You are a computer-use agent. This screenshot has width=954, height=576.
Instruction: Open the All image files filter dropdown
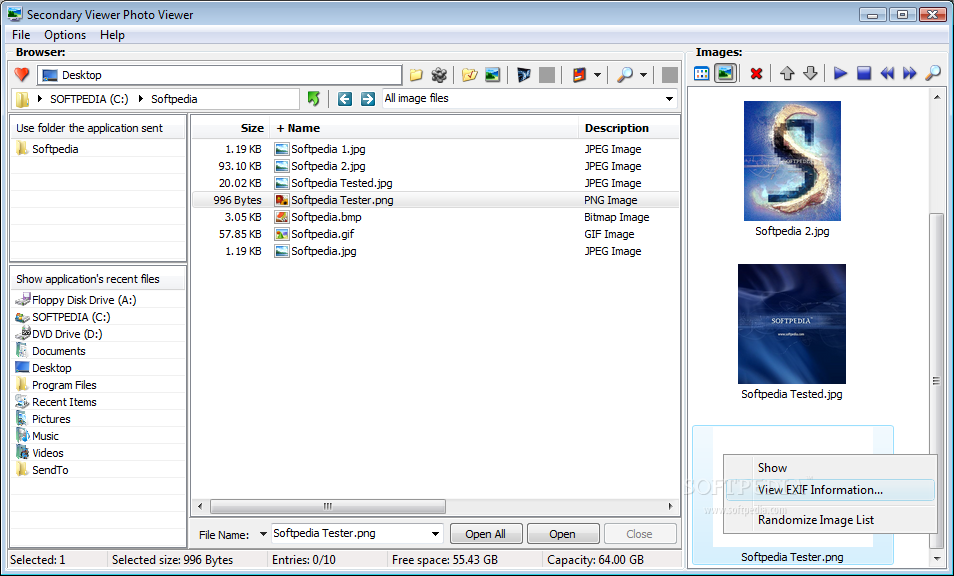(x=669, y=99)
